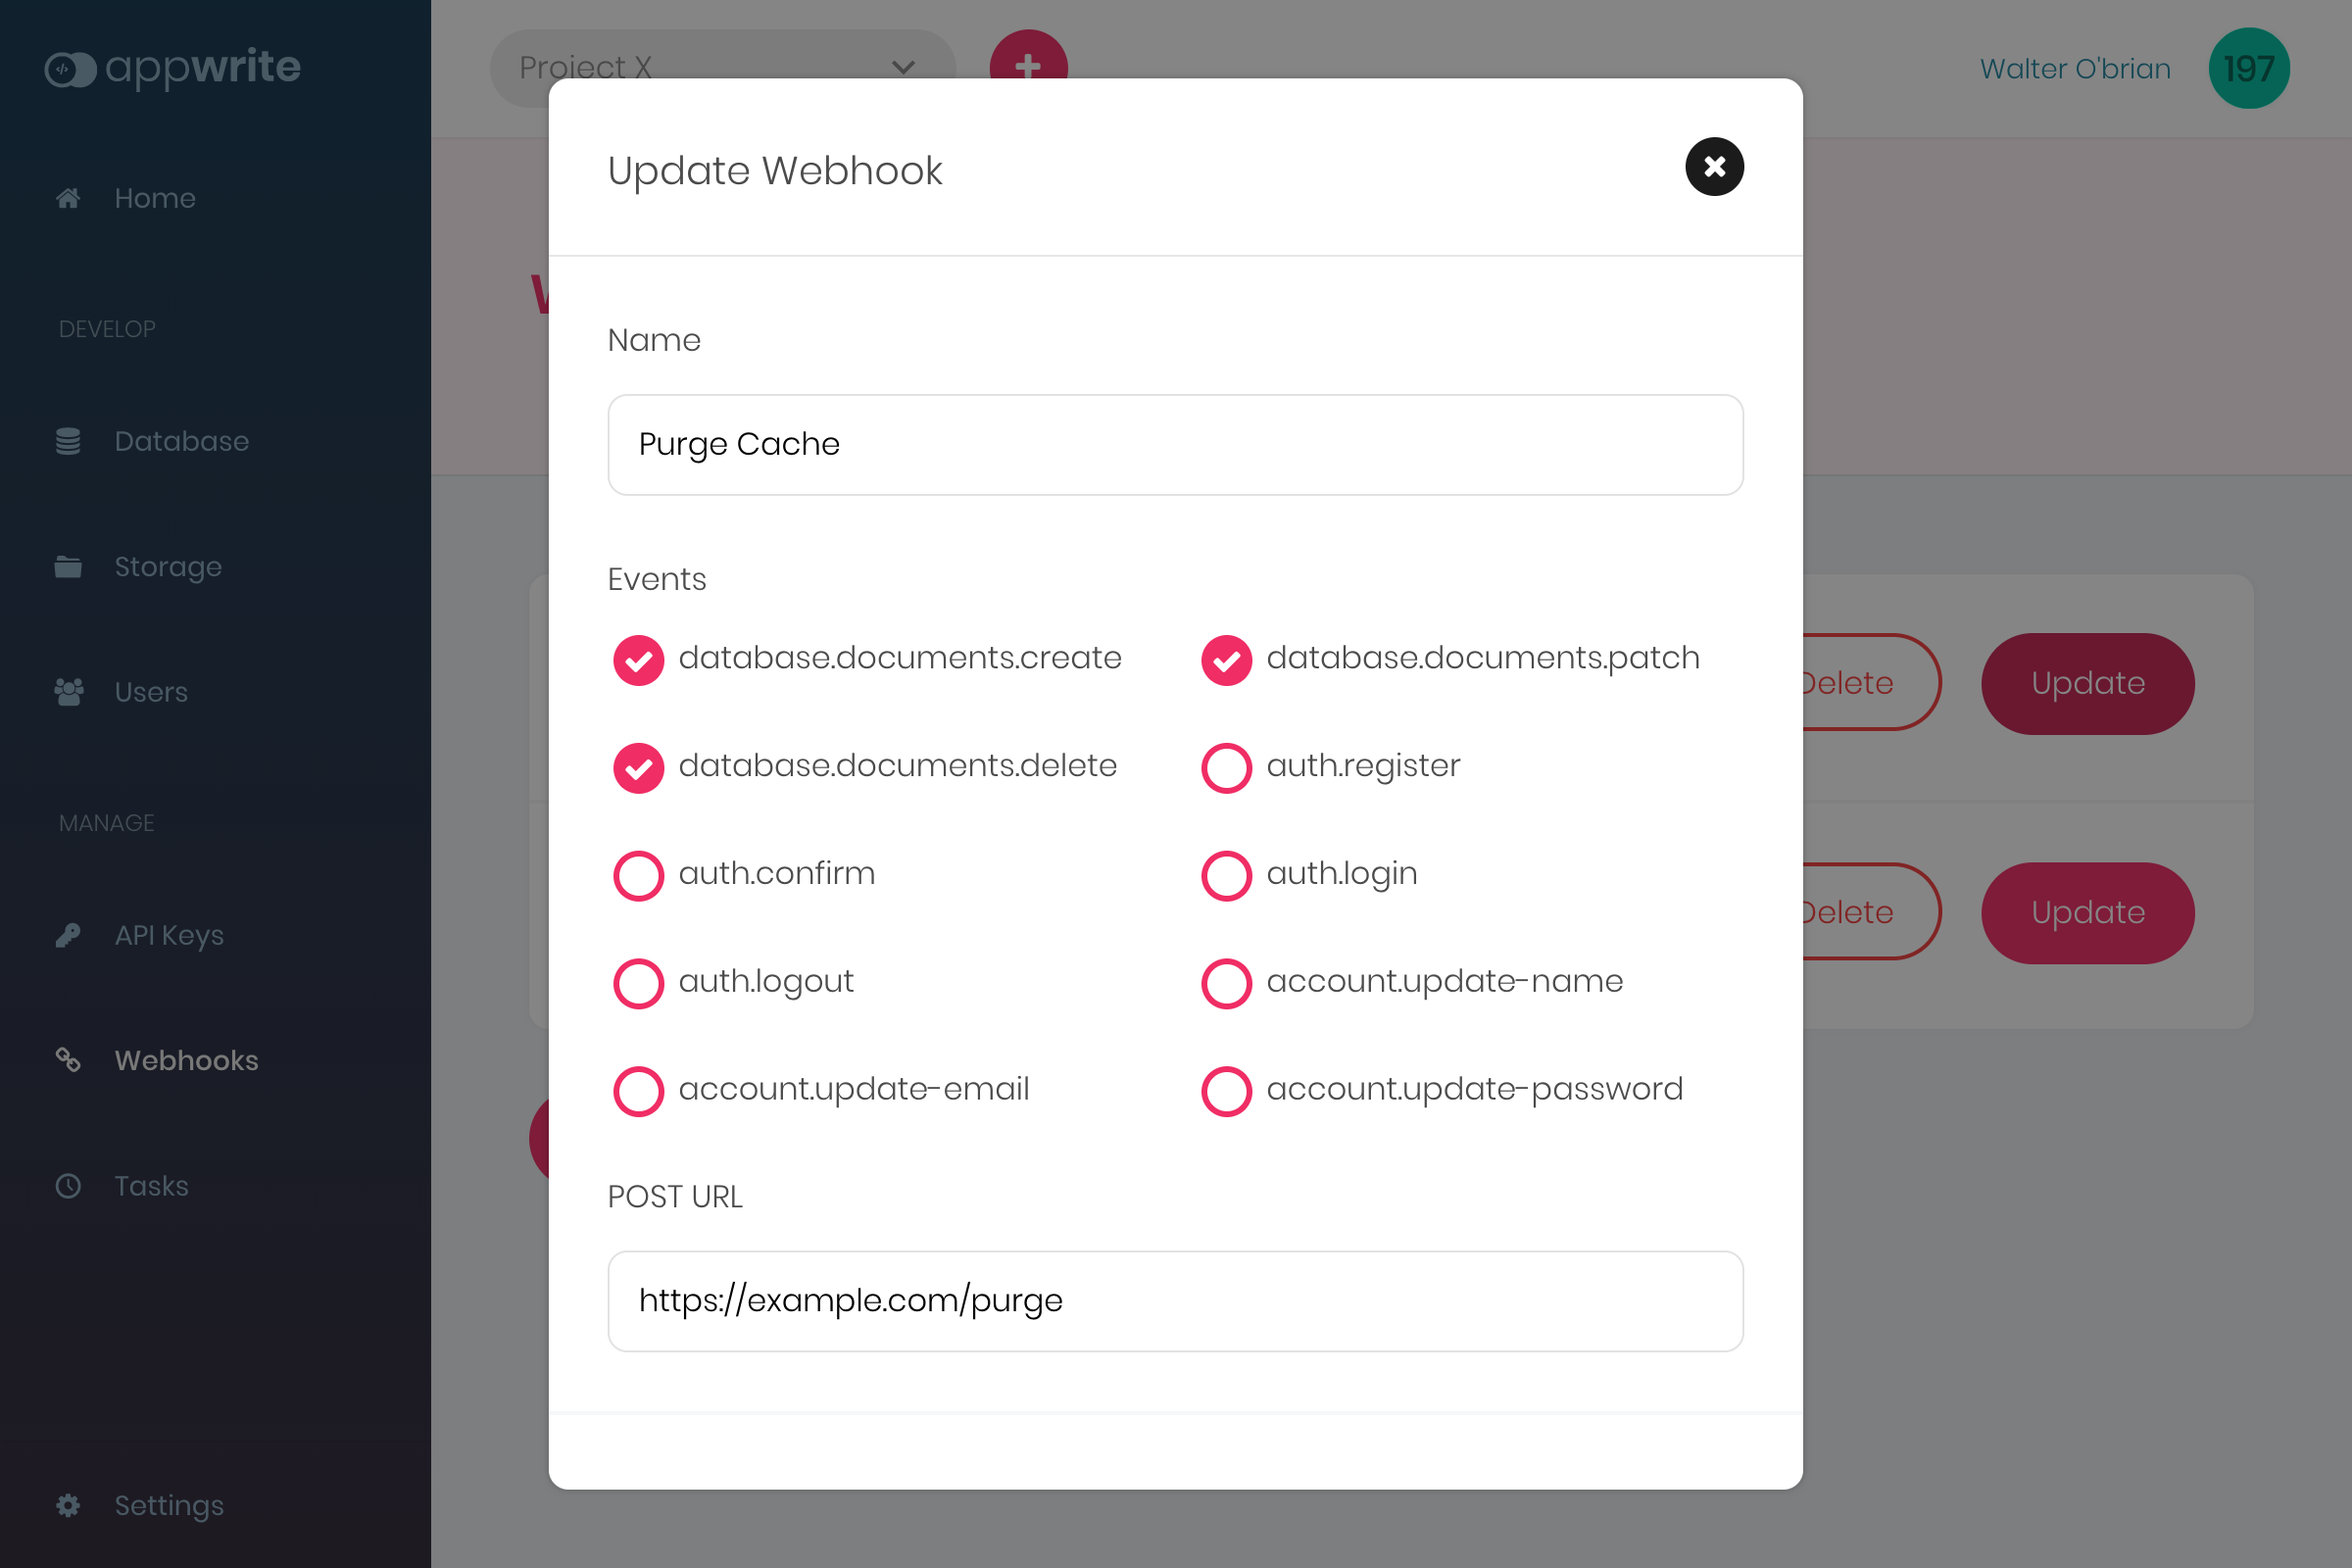This screenshot has height=1568, width=2352.
Task: Close the Update Webhook dialog
Action: 1714,167
